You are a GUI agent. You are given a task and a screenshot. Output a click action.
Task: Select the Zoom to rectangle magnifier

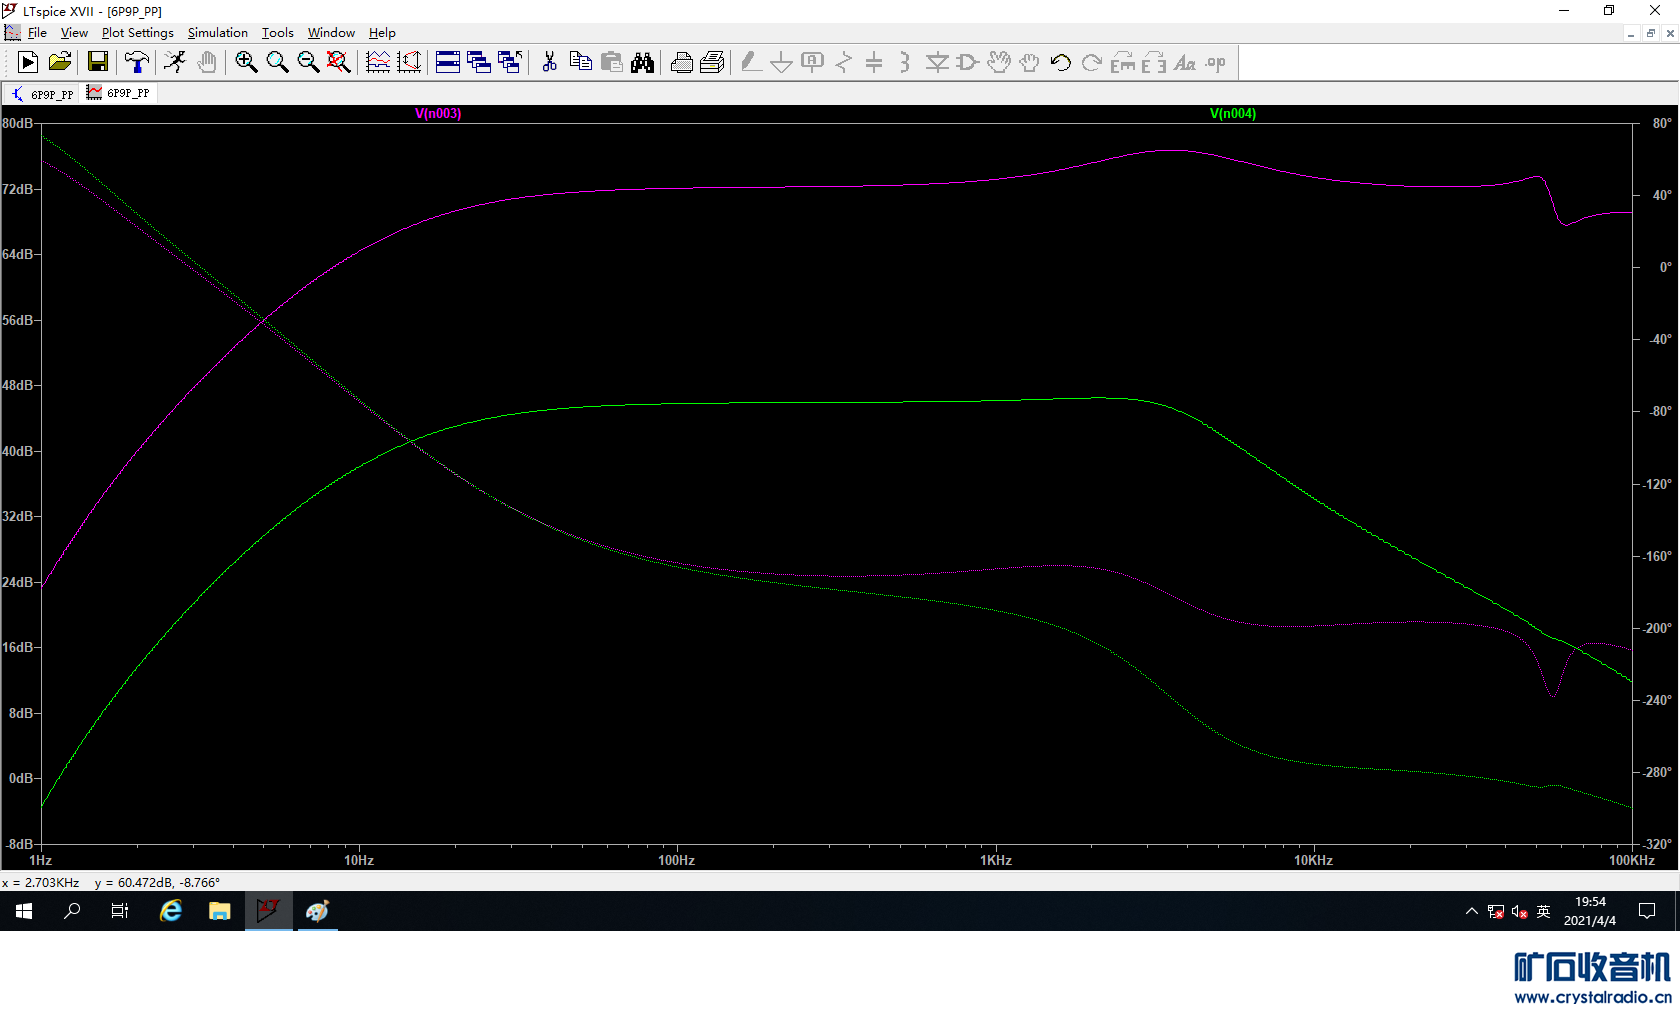pos(277,62)
